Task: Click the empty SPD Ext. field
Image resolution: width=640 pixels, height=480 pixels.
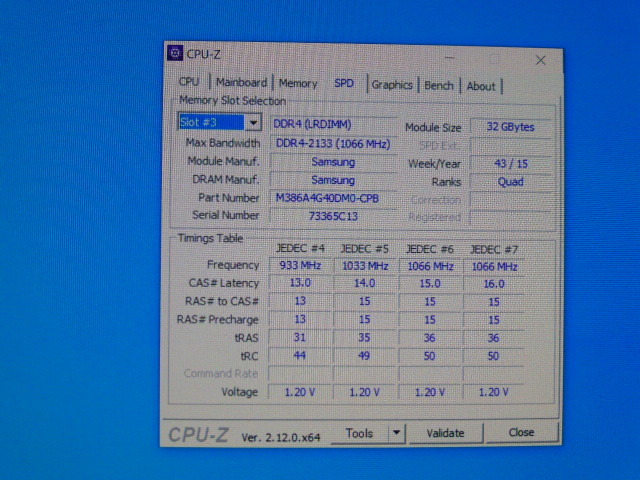Action: pyautogui.click(x=510, y=146)
